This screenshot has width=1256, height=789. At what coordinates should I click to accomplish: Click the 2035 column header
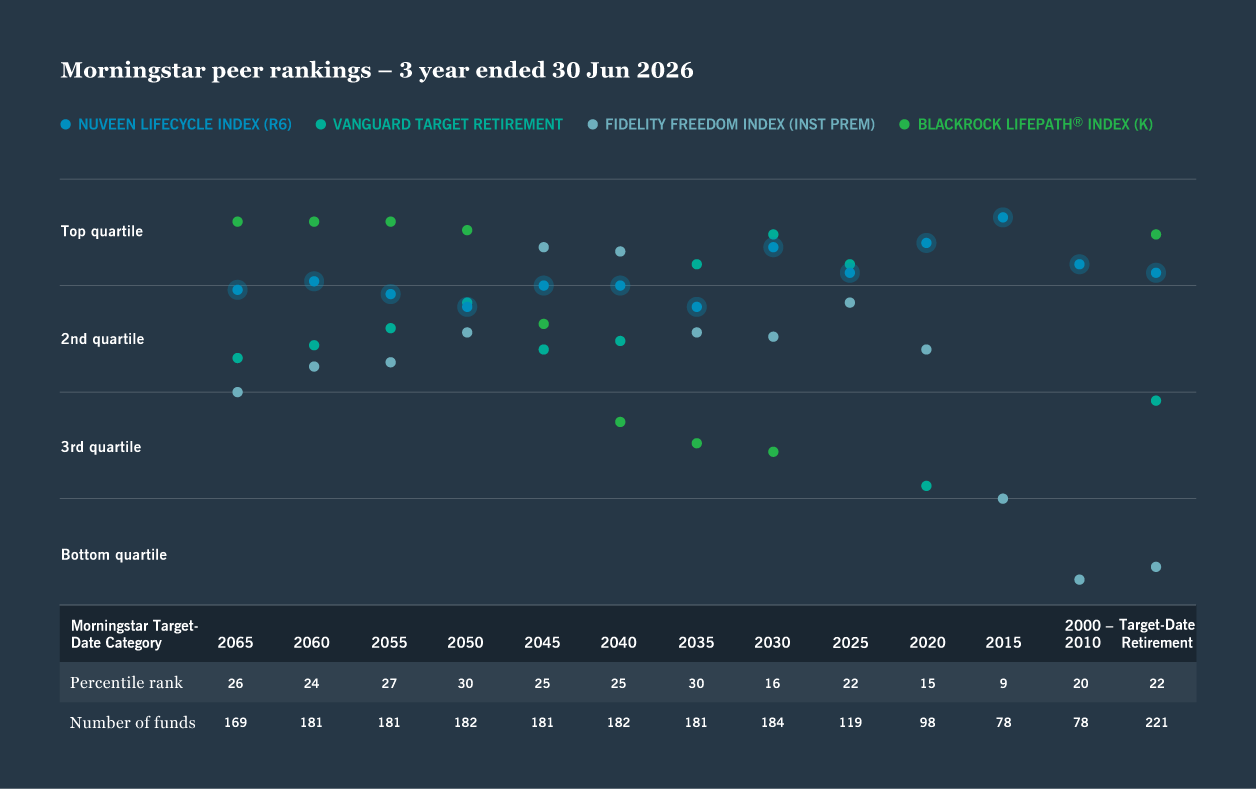click(x=696, y=643)
